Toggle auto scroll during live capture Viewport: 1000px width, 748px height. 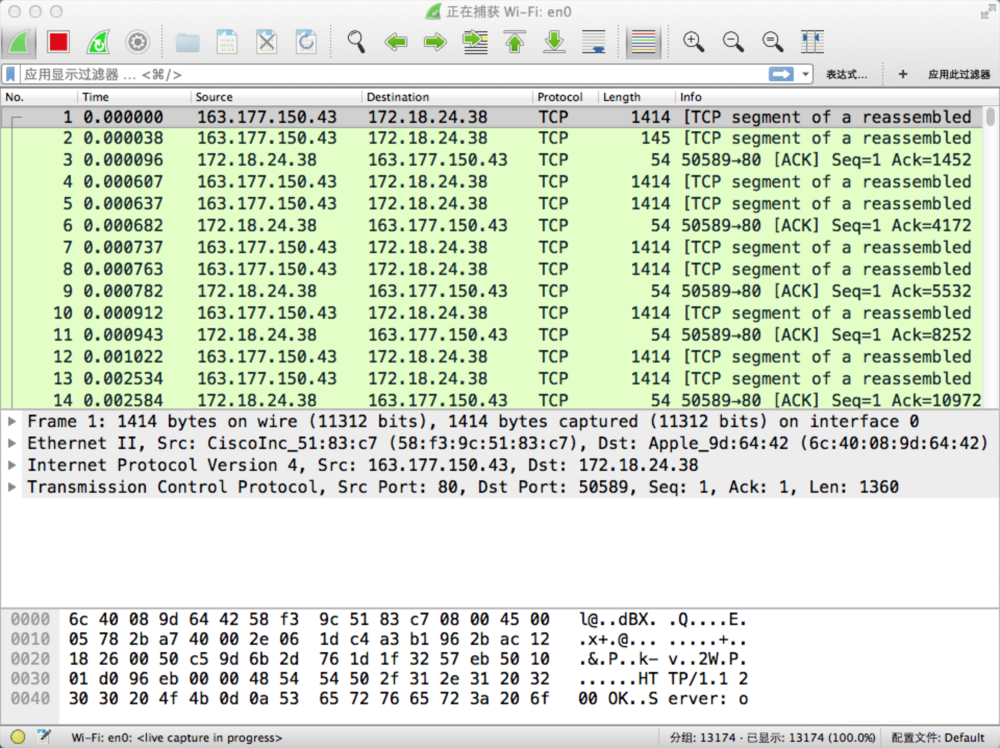[x=594, y=42]
